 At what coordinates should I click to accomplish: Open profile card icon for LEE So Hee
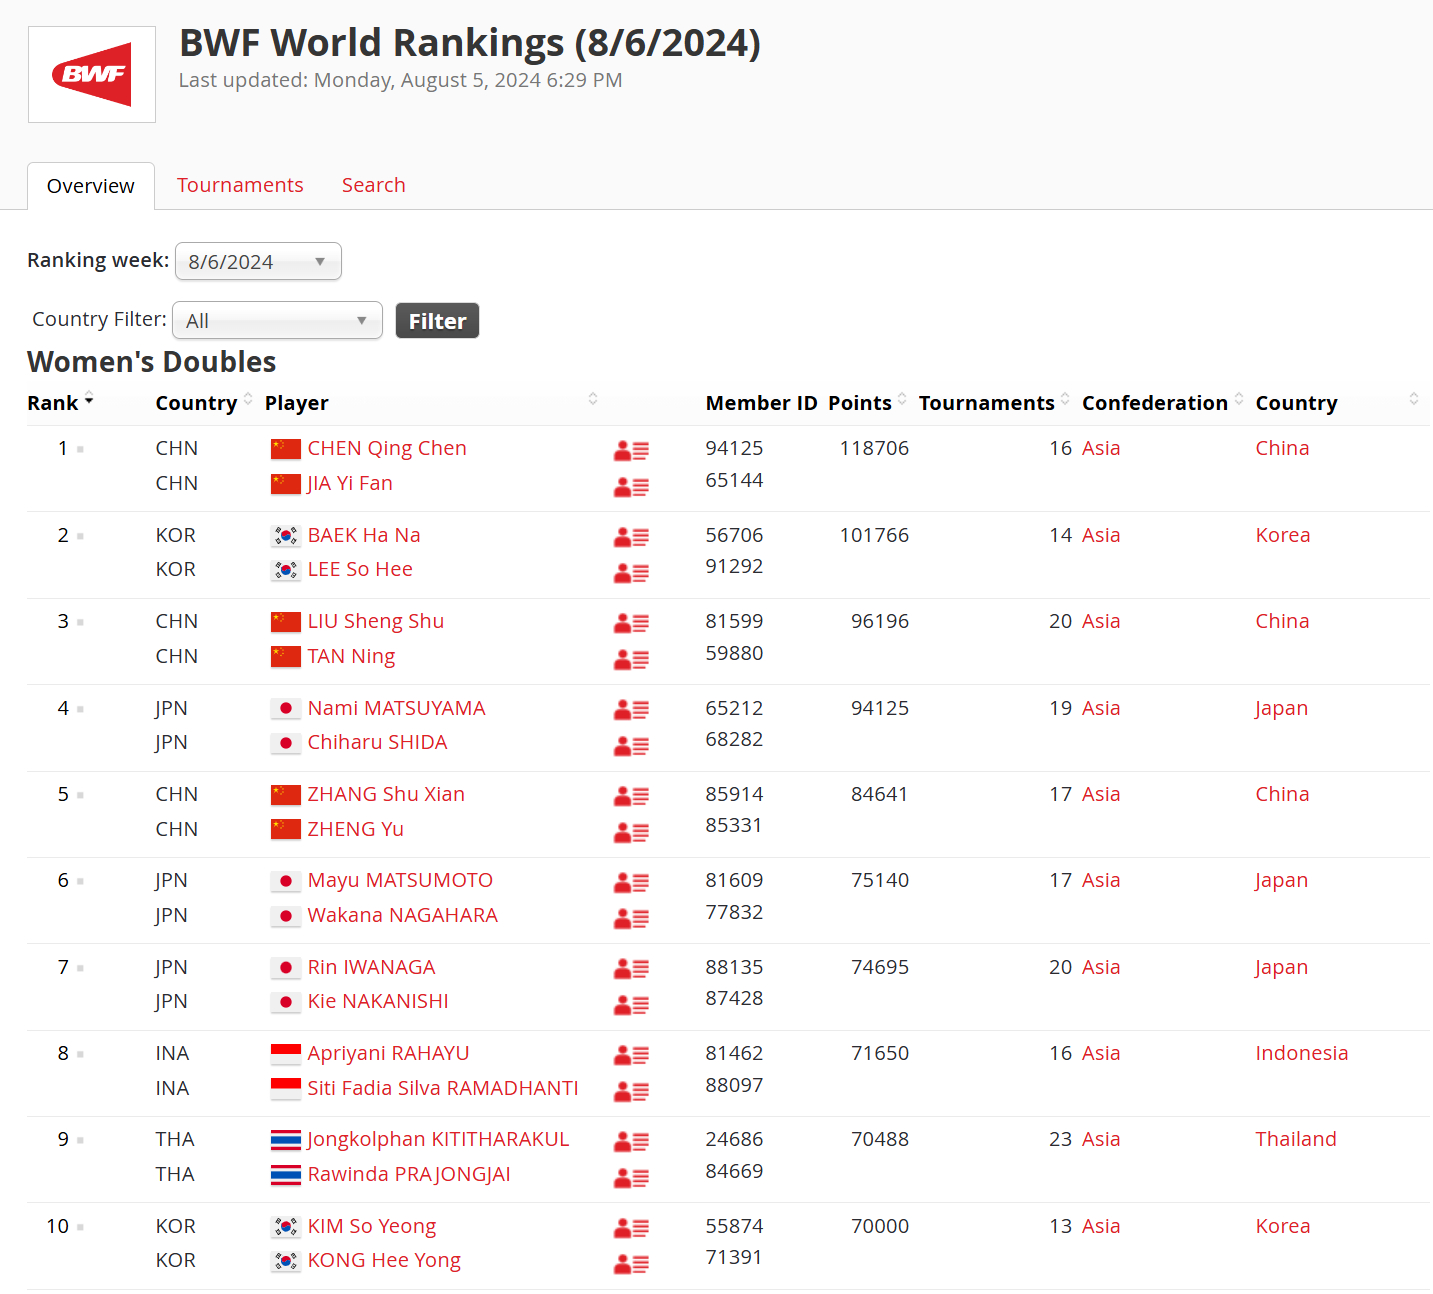(x=631, y=573)
